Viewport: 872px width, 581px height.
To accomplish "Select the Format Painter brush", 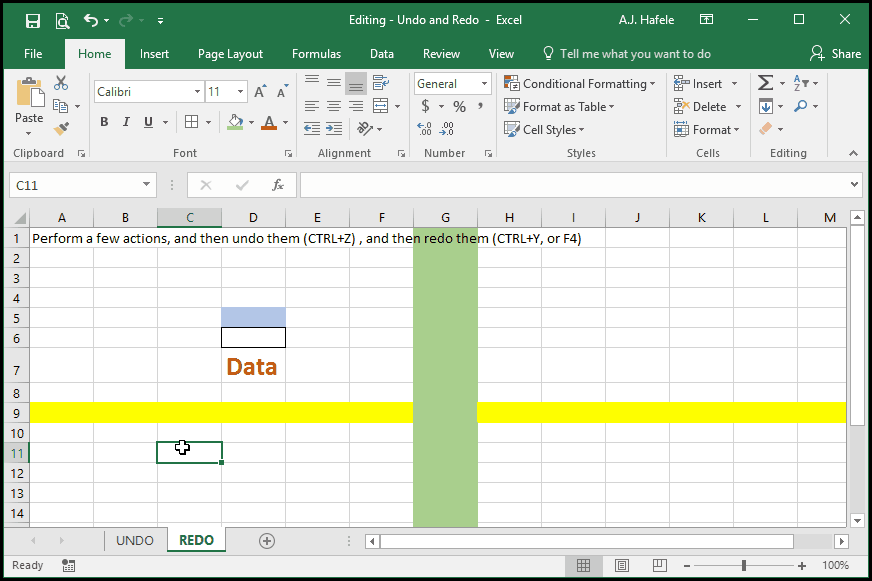I will point(61,128).
